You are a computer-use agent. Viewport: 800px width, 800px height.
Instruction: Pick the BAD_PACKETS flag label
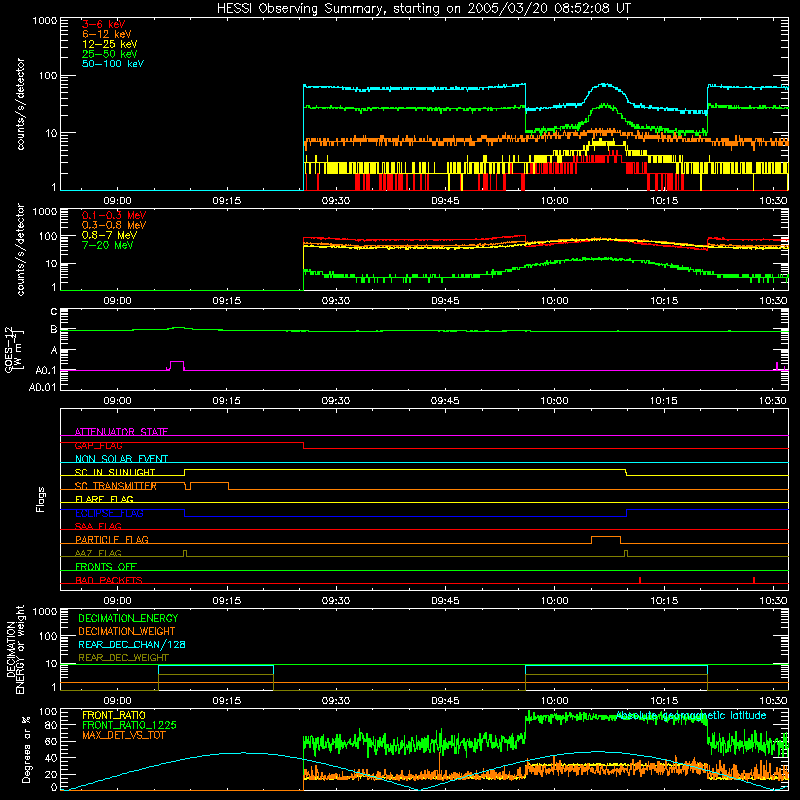point(109,580)
